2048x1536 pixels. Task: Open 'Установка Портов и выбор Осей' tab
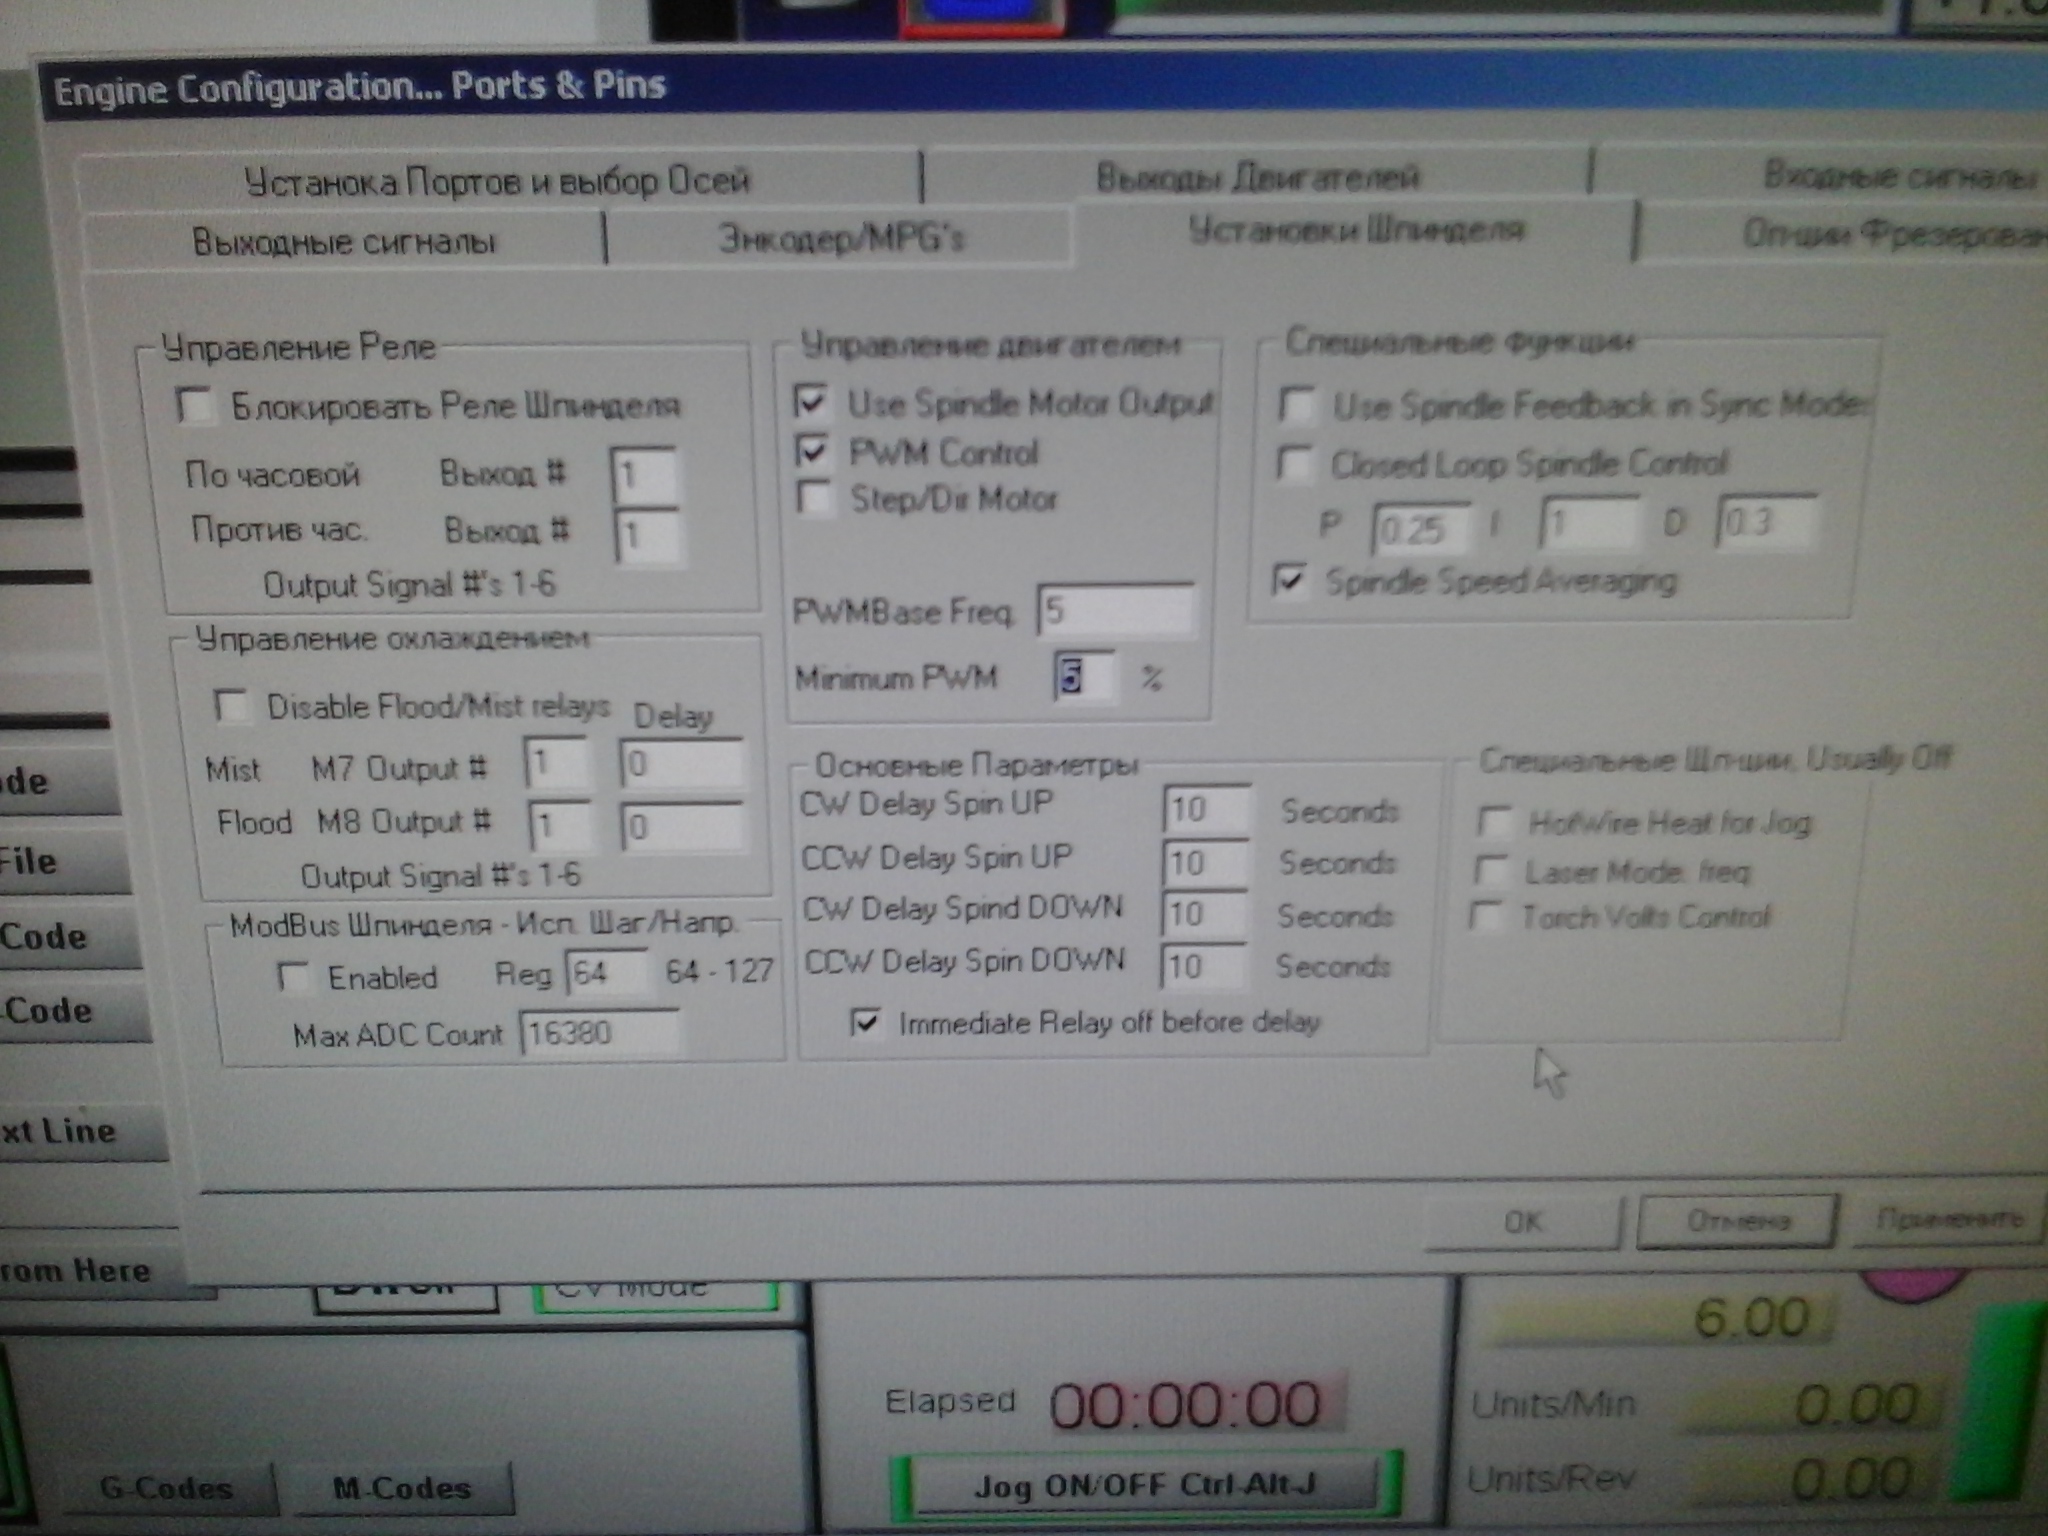click(x=497, y=182)
